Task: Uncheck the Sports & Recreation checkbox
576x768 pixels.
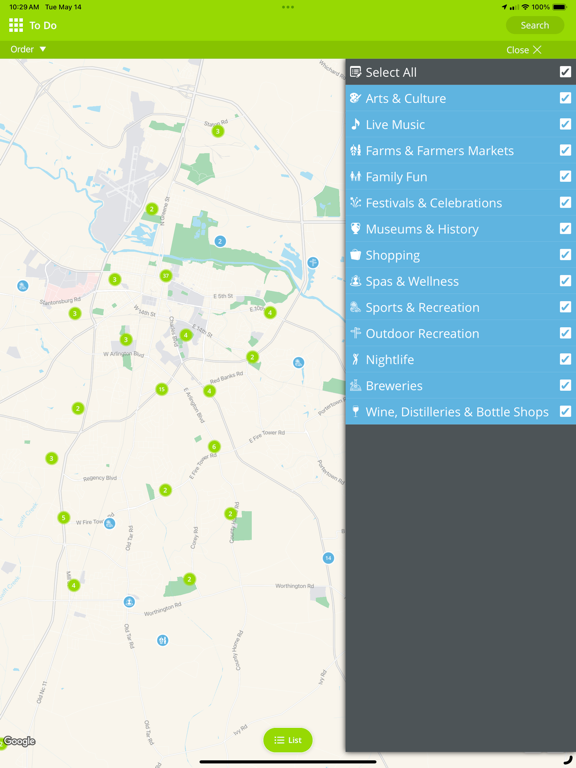Action: pos(565,307)
